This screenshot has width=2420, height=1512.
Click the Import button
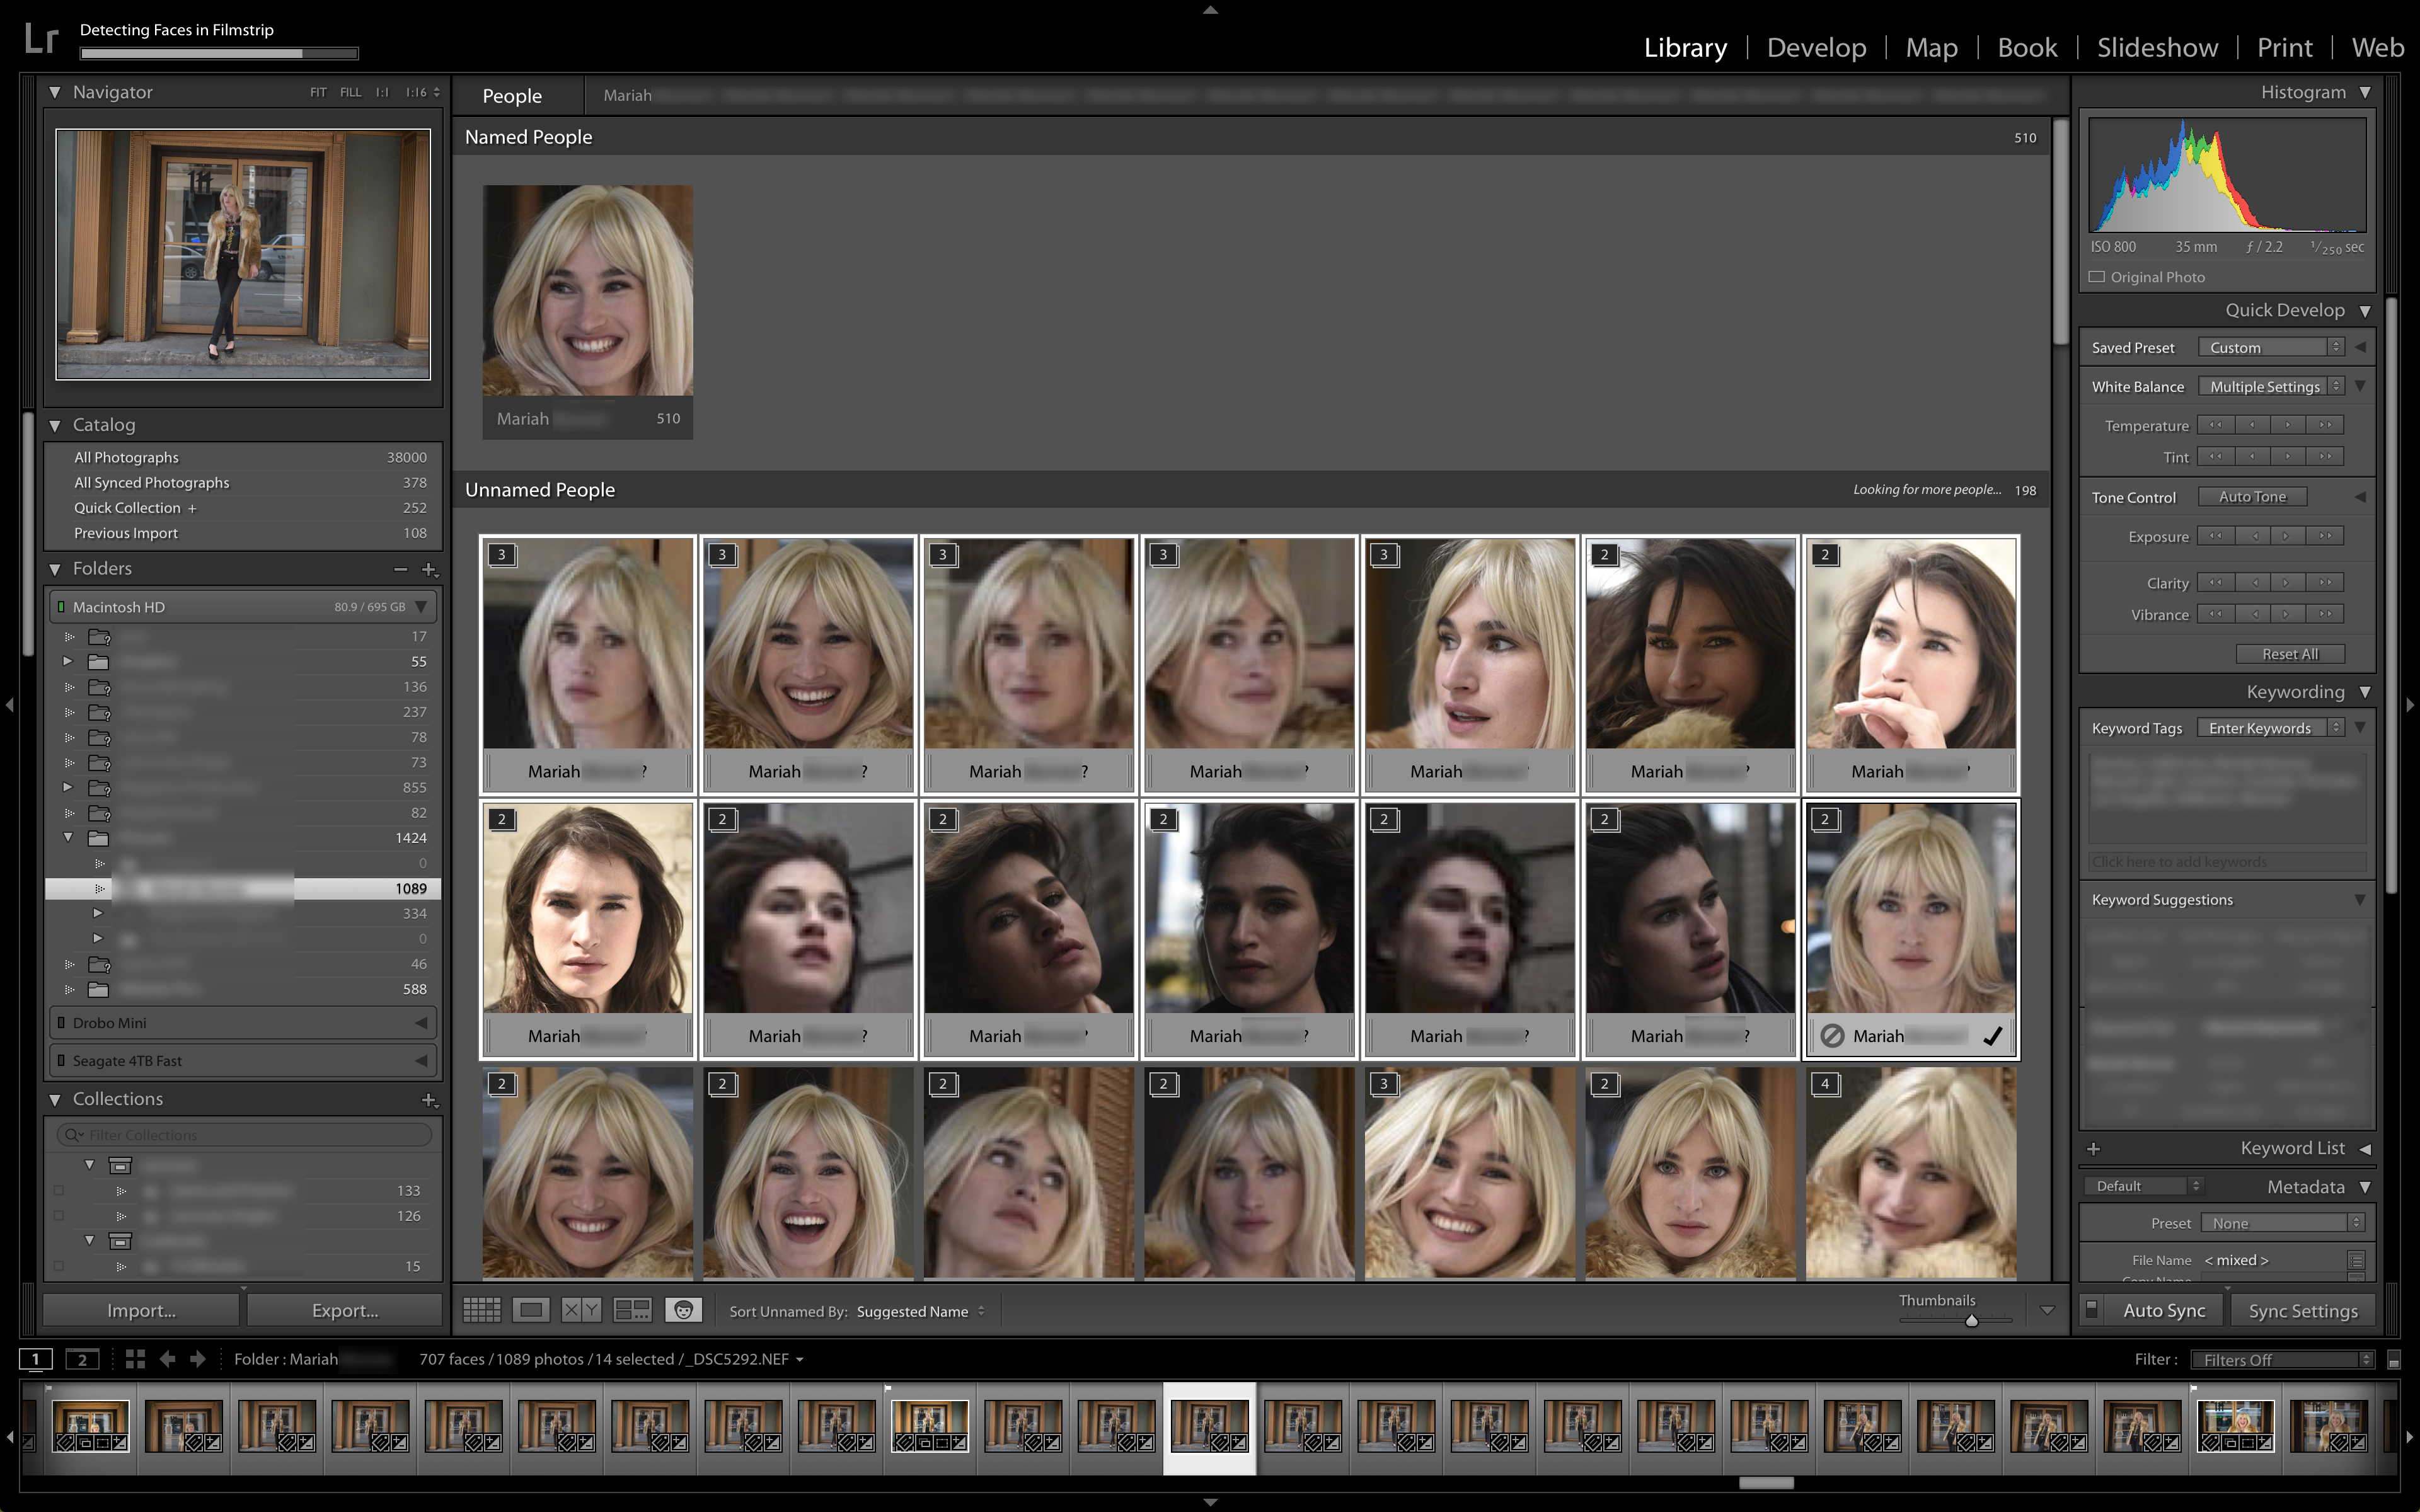tap(141, 1310)
